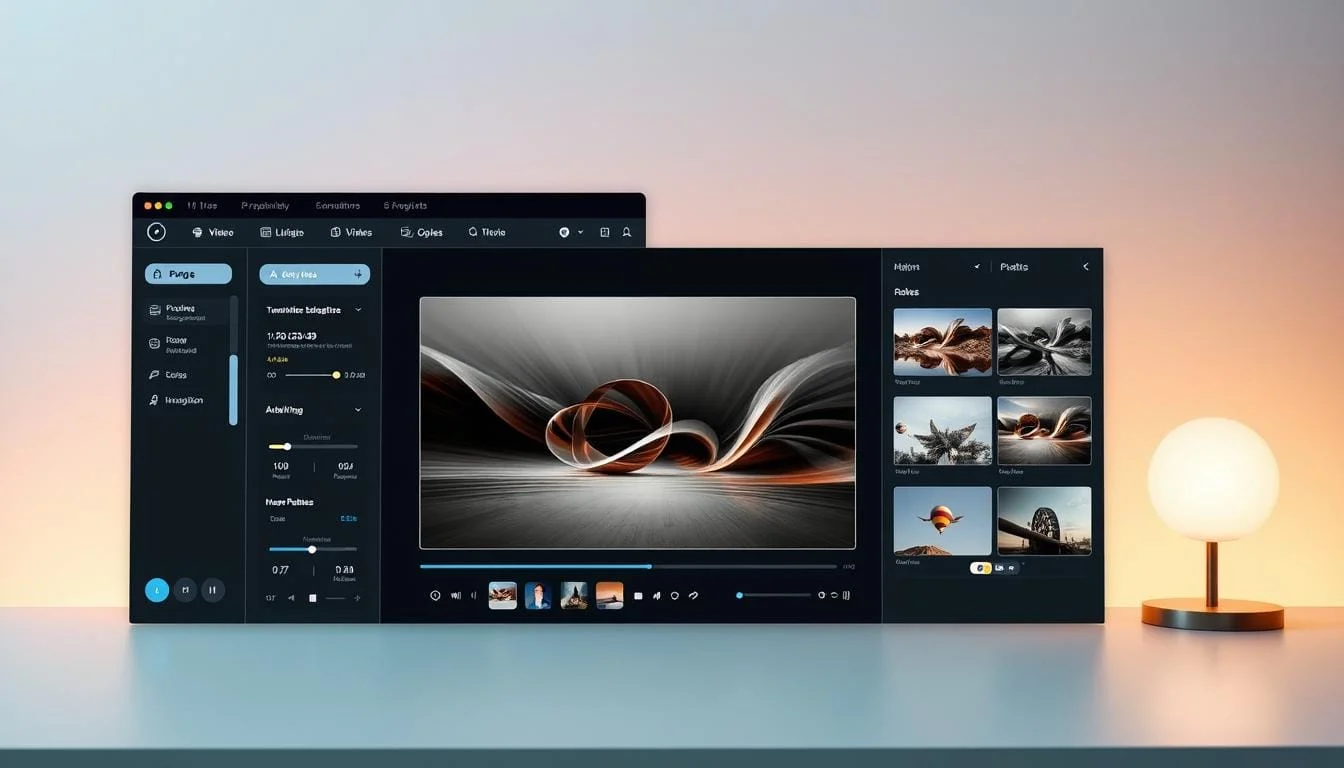Select the brown reflection sculpture thumbnail
The width and height of the screenshot is (1344, 768).
[x=942, y=341]
